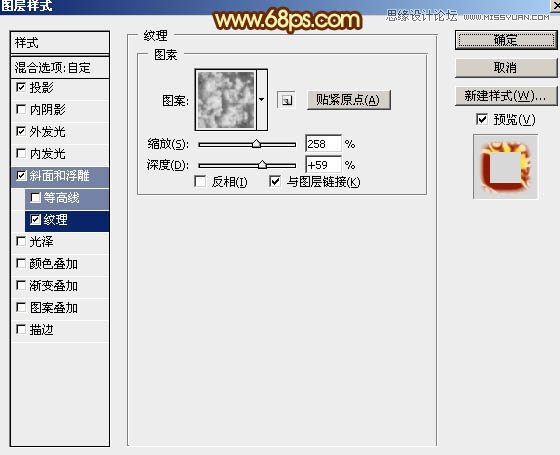Enable the 反相(I) checkbox
The height and width of the screenshot is (455, 560).
pyautogui.click(x=200, y=181)
